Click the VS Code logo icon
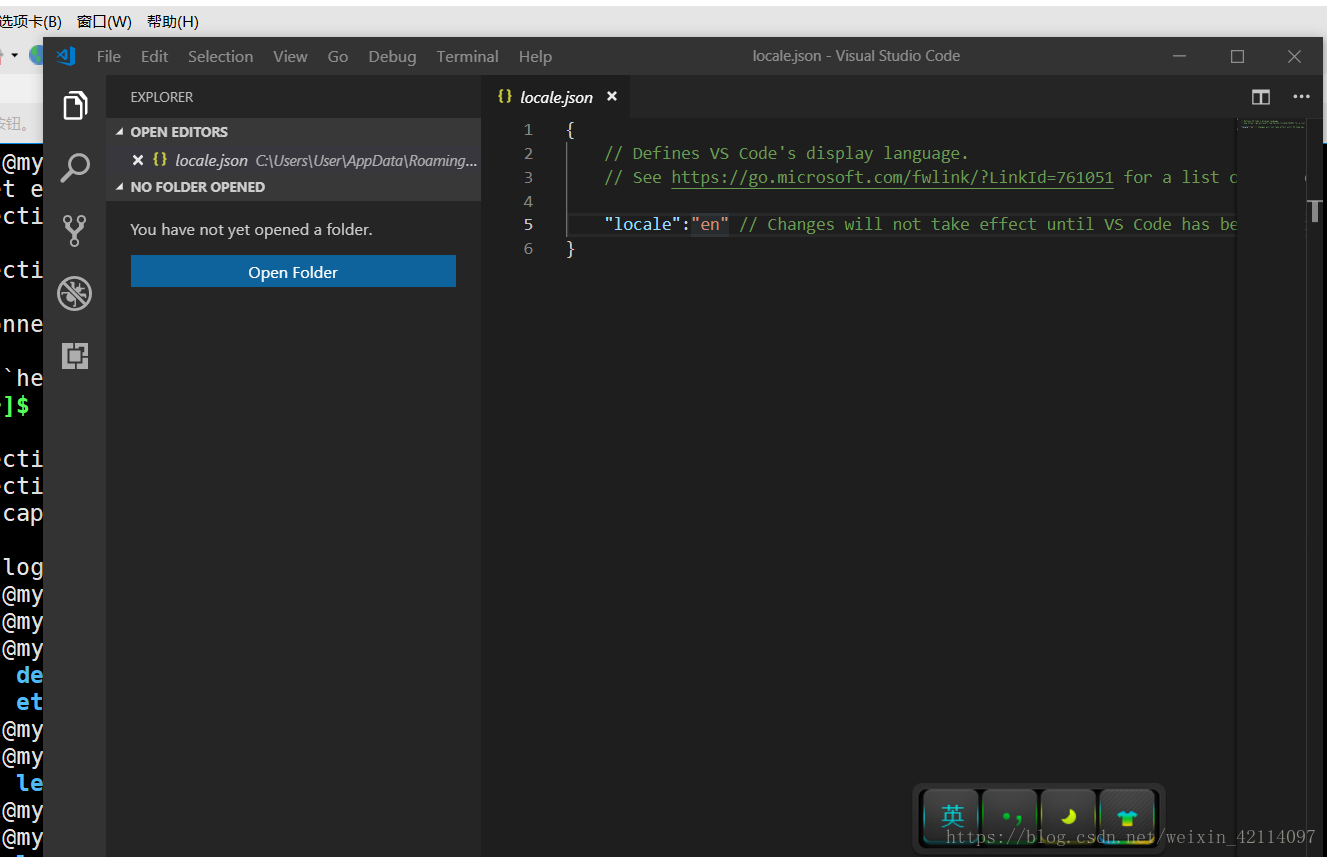Viewport: 1327px width, 857px height. click(x=66, y=56)
